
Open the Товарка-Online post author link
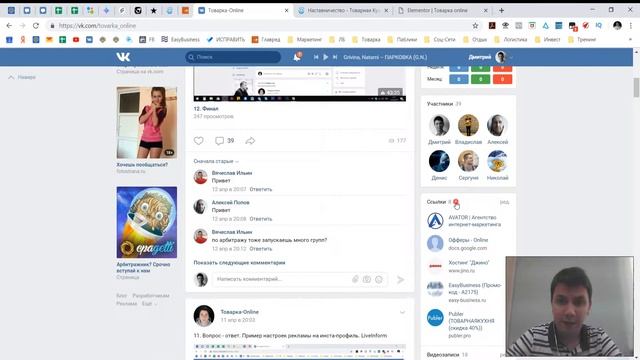(x=240, y=312)
